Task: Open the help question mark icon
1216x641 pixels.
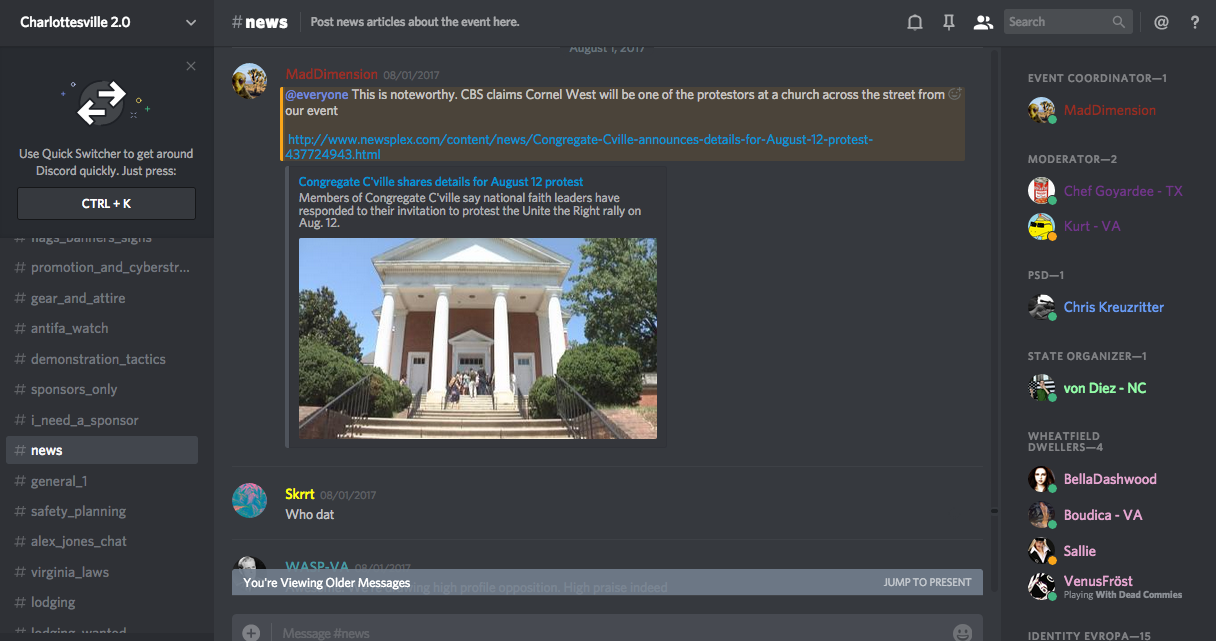Action: 1195,22
